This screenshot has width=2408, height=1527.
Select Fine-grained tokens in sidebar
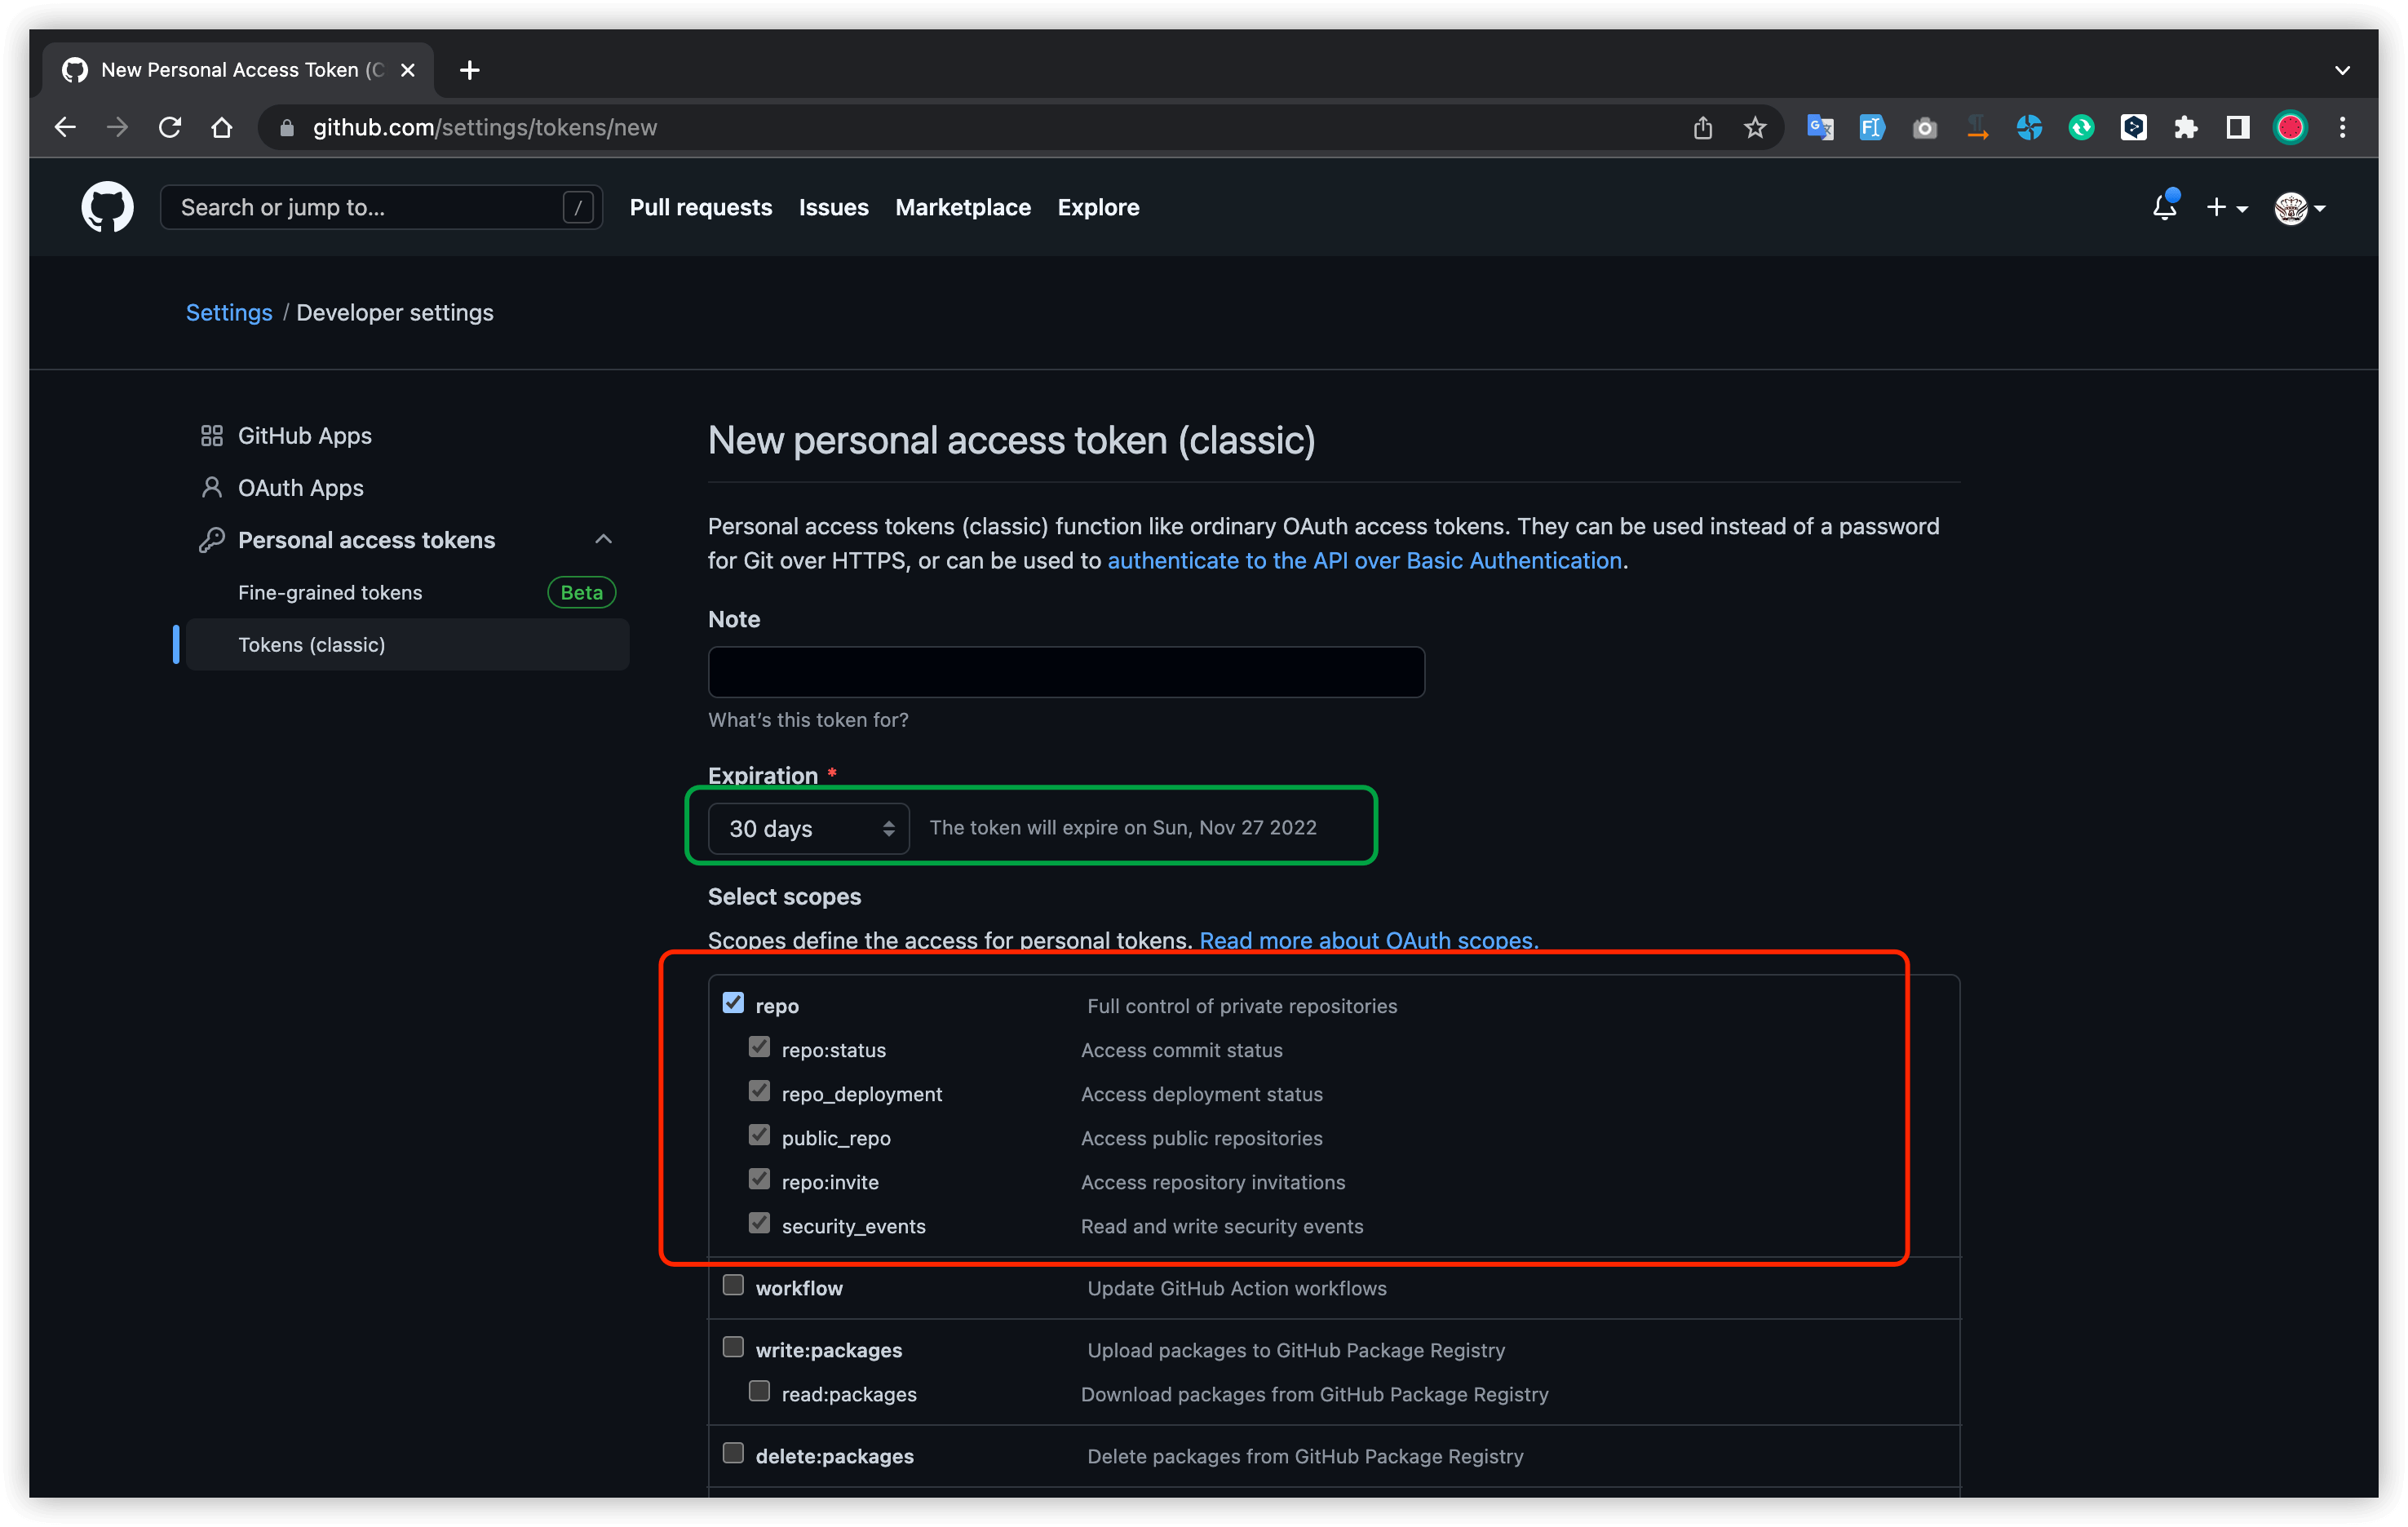pyautogui.click(x=330, y=593)
